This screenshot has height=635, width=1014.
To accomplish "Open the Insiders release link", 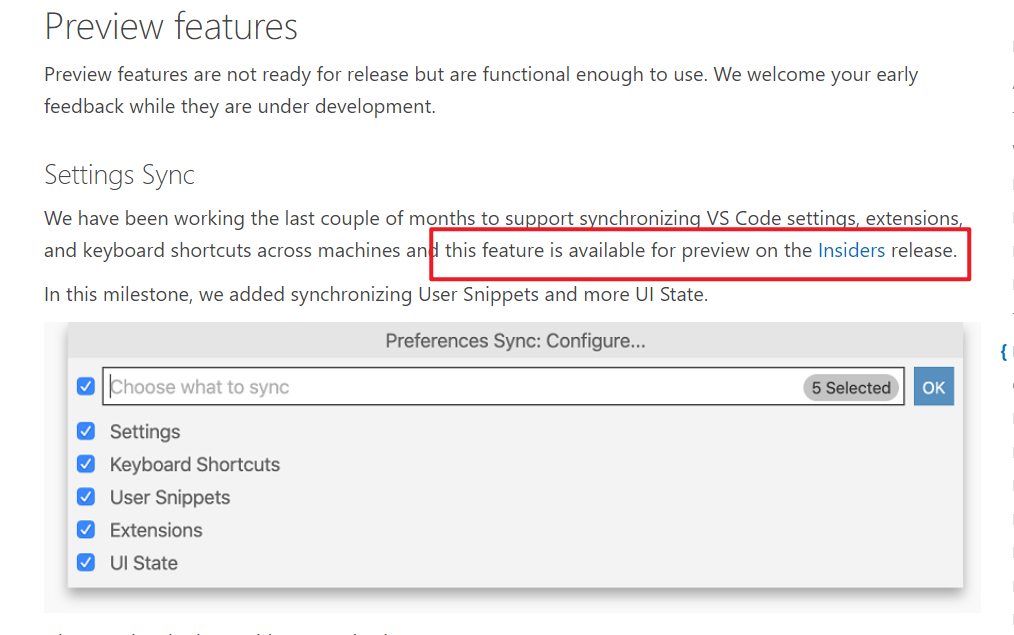I will (851, 250).
